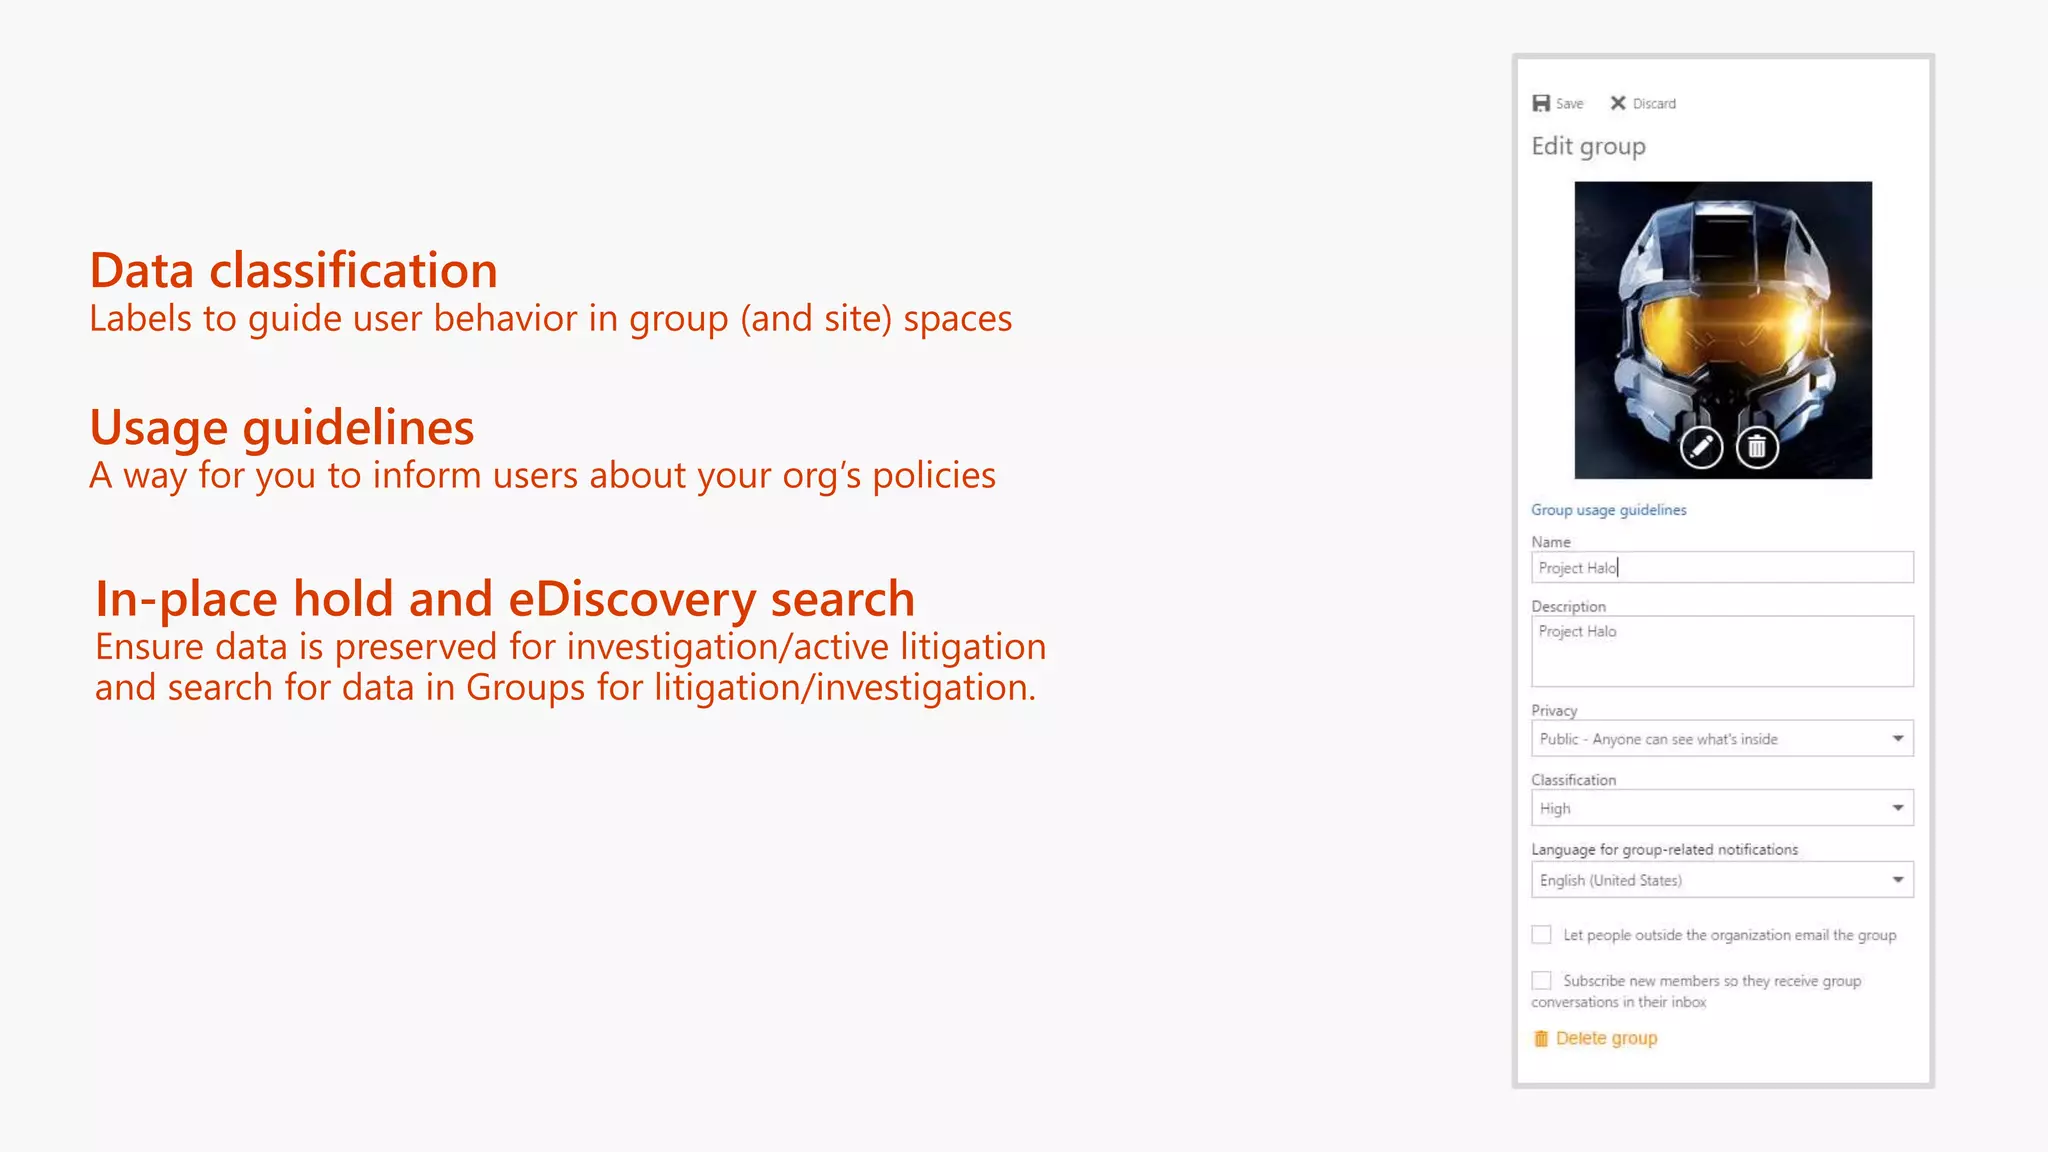
Task: Expand the language dropdown arrow
Action: point(1897,880)
